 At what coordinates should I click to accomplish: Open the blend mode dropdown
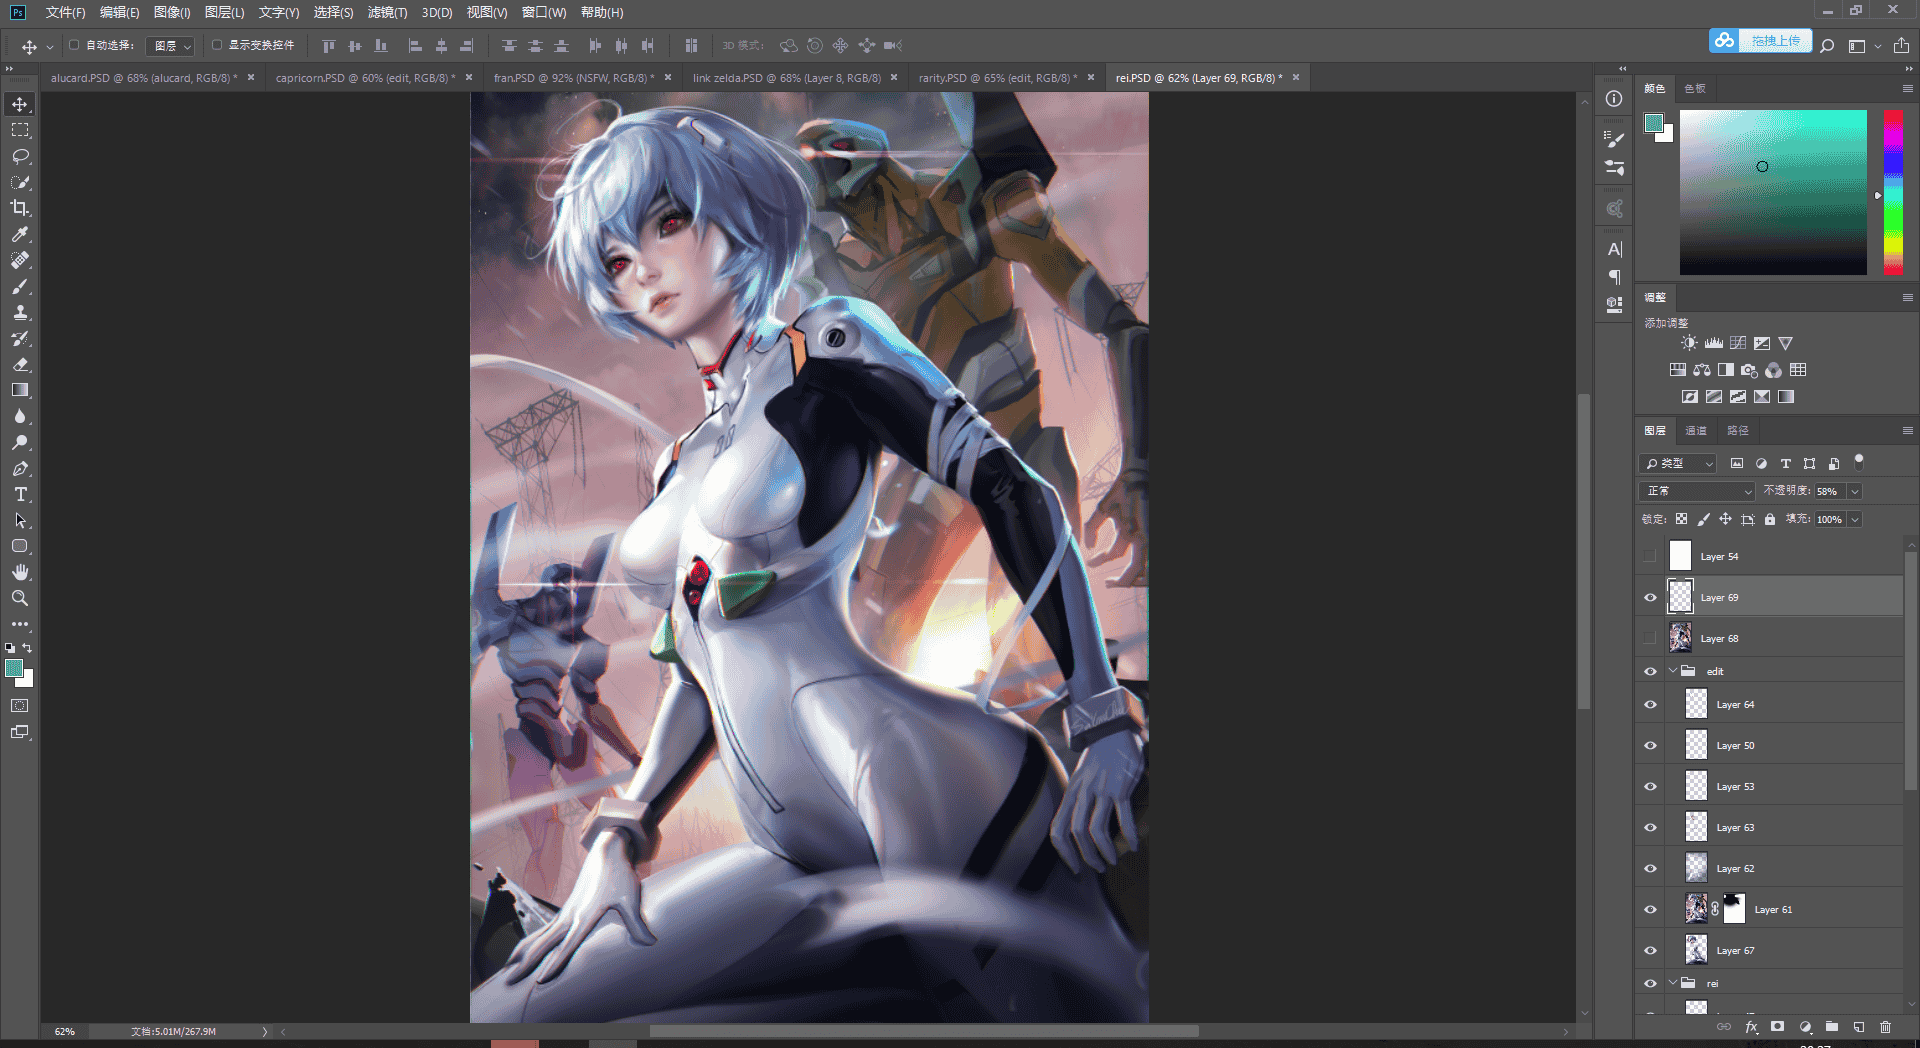point(1697,491)
